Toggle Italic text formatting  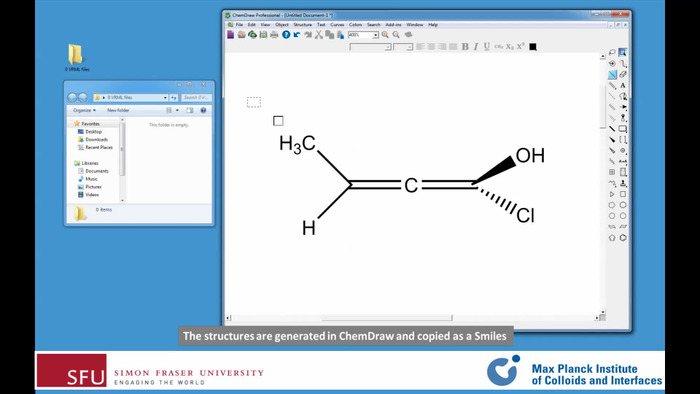point(475,47)
